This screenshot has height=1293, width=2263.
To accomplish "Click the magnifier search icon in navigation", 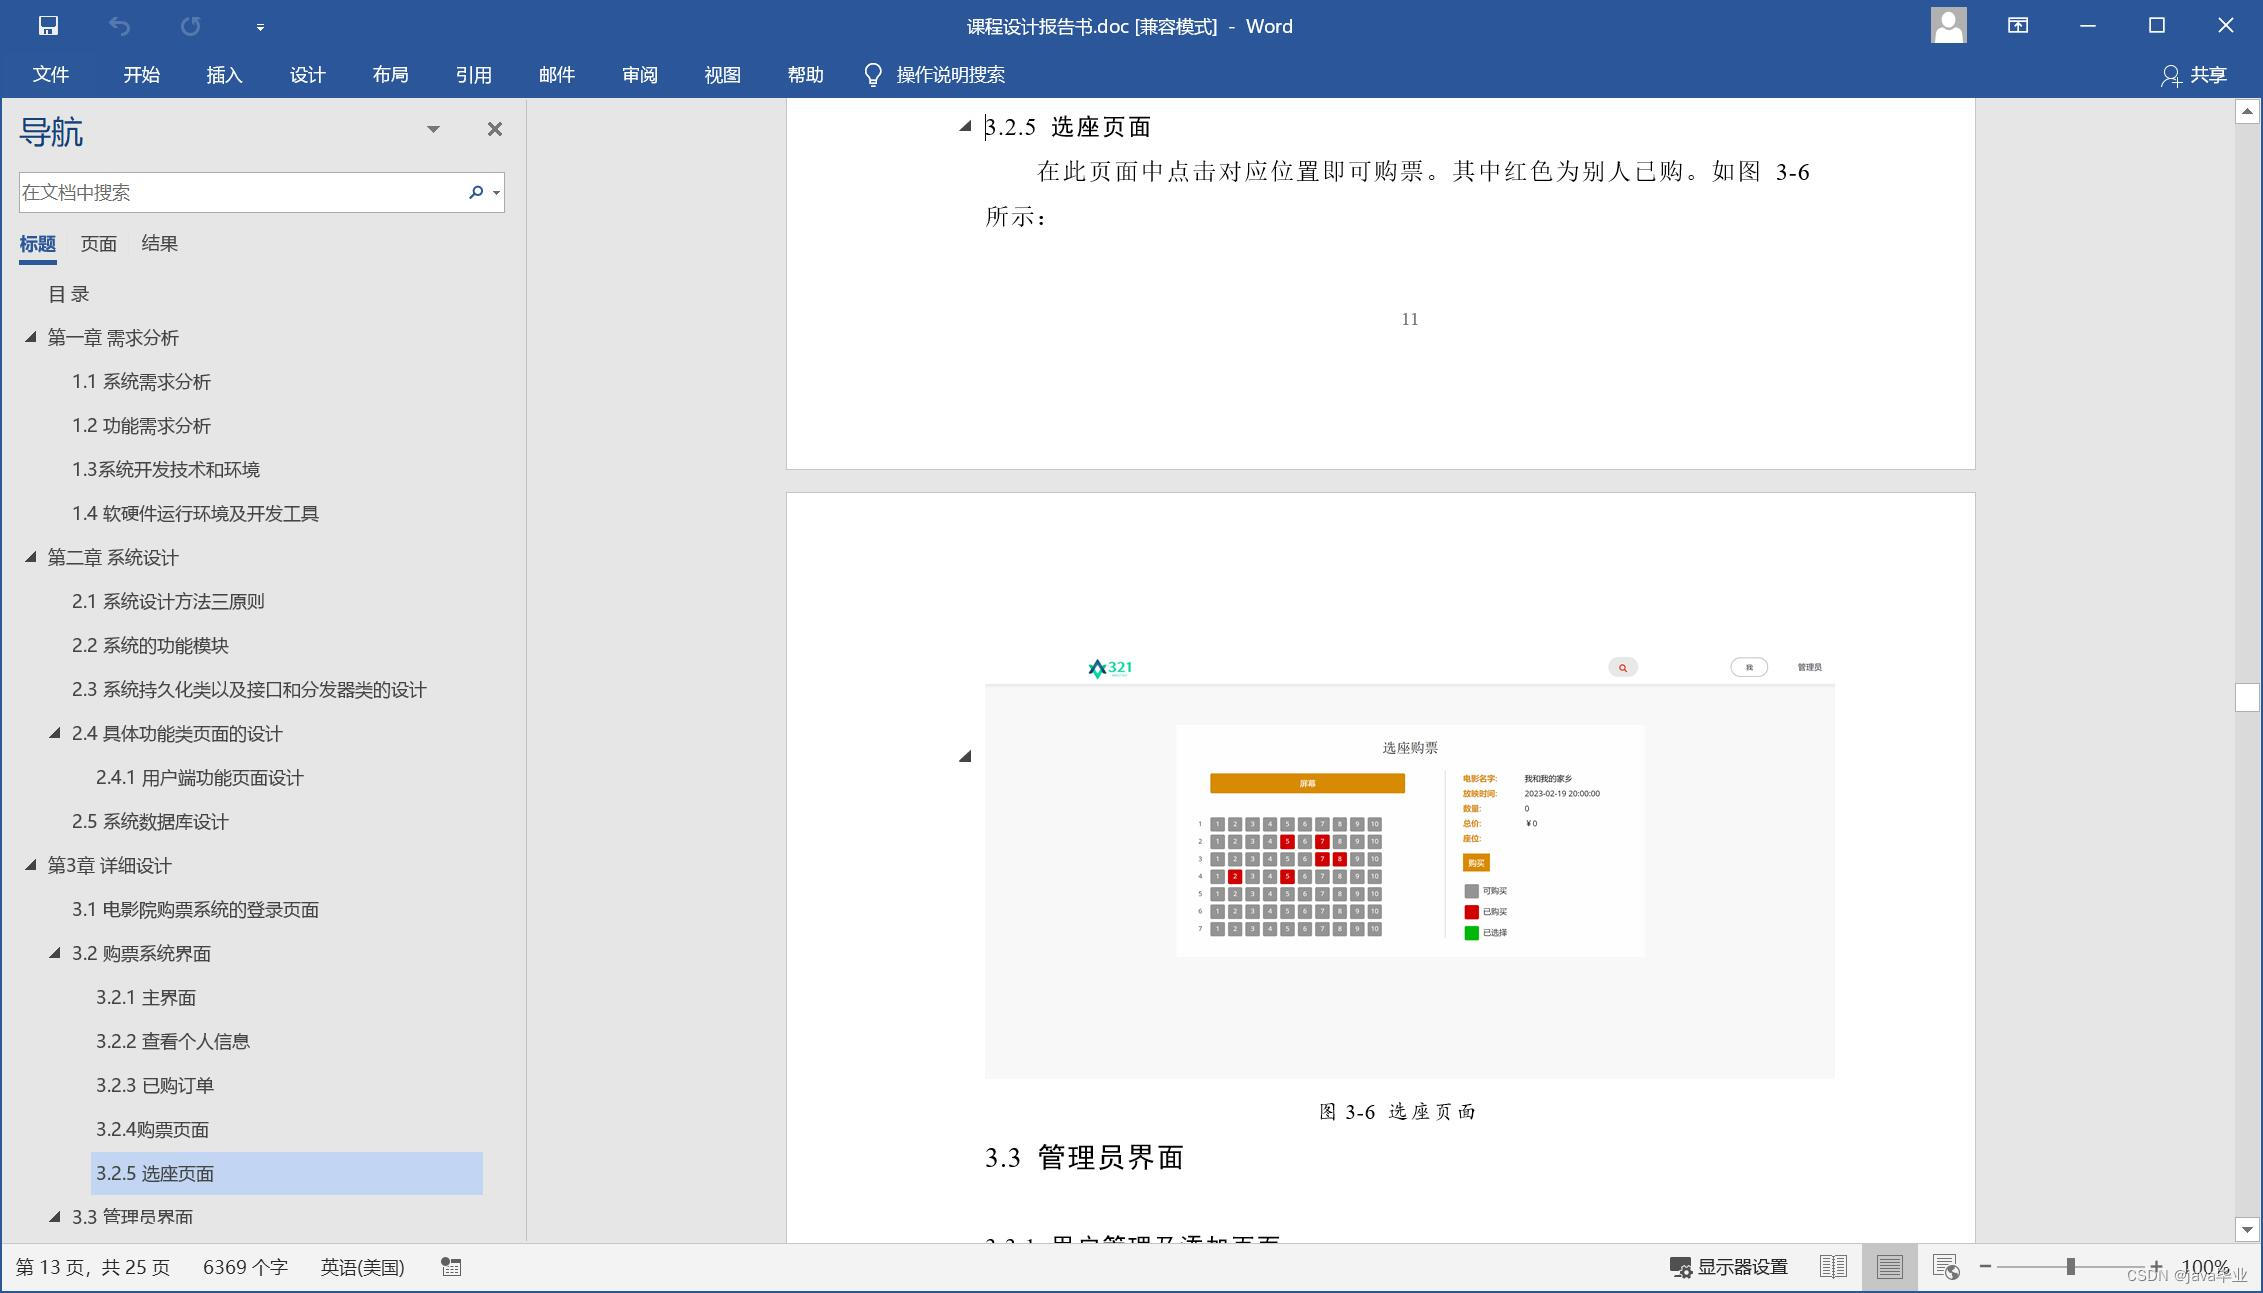I will [476, 192].
